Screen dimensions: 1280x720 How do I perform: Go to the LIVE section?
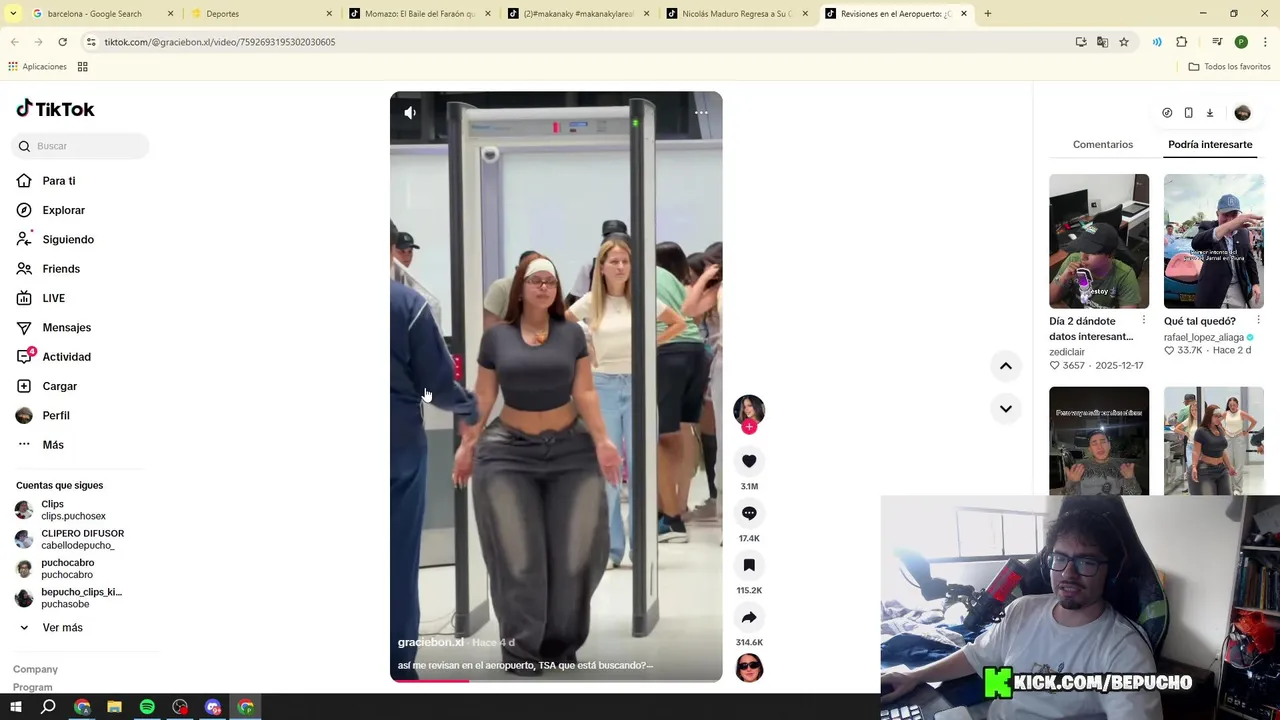coord(41,298)
